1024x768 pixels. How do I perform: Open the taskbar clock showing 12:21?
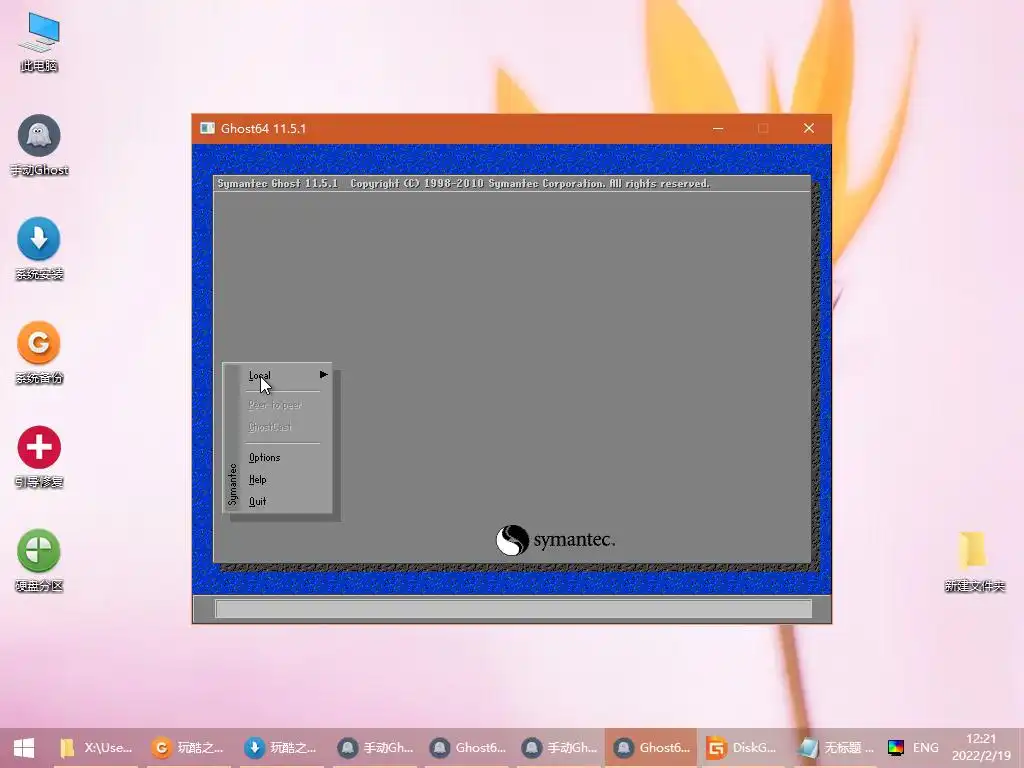click(x=981, y=747)
